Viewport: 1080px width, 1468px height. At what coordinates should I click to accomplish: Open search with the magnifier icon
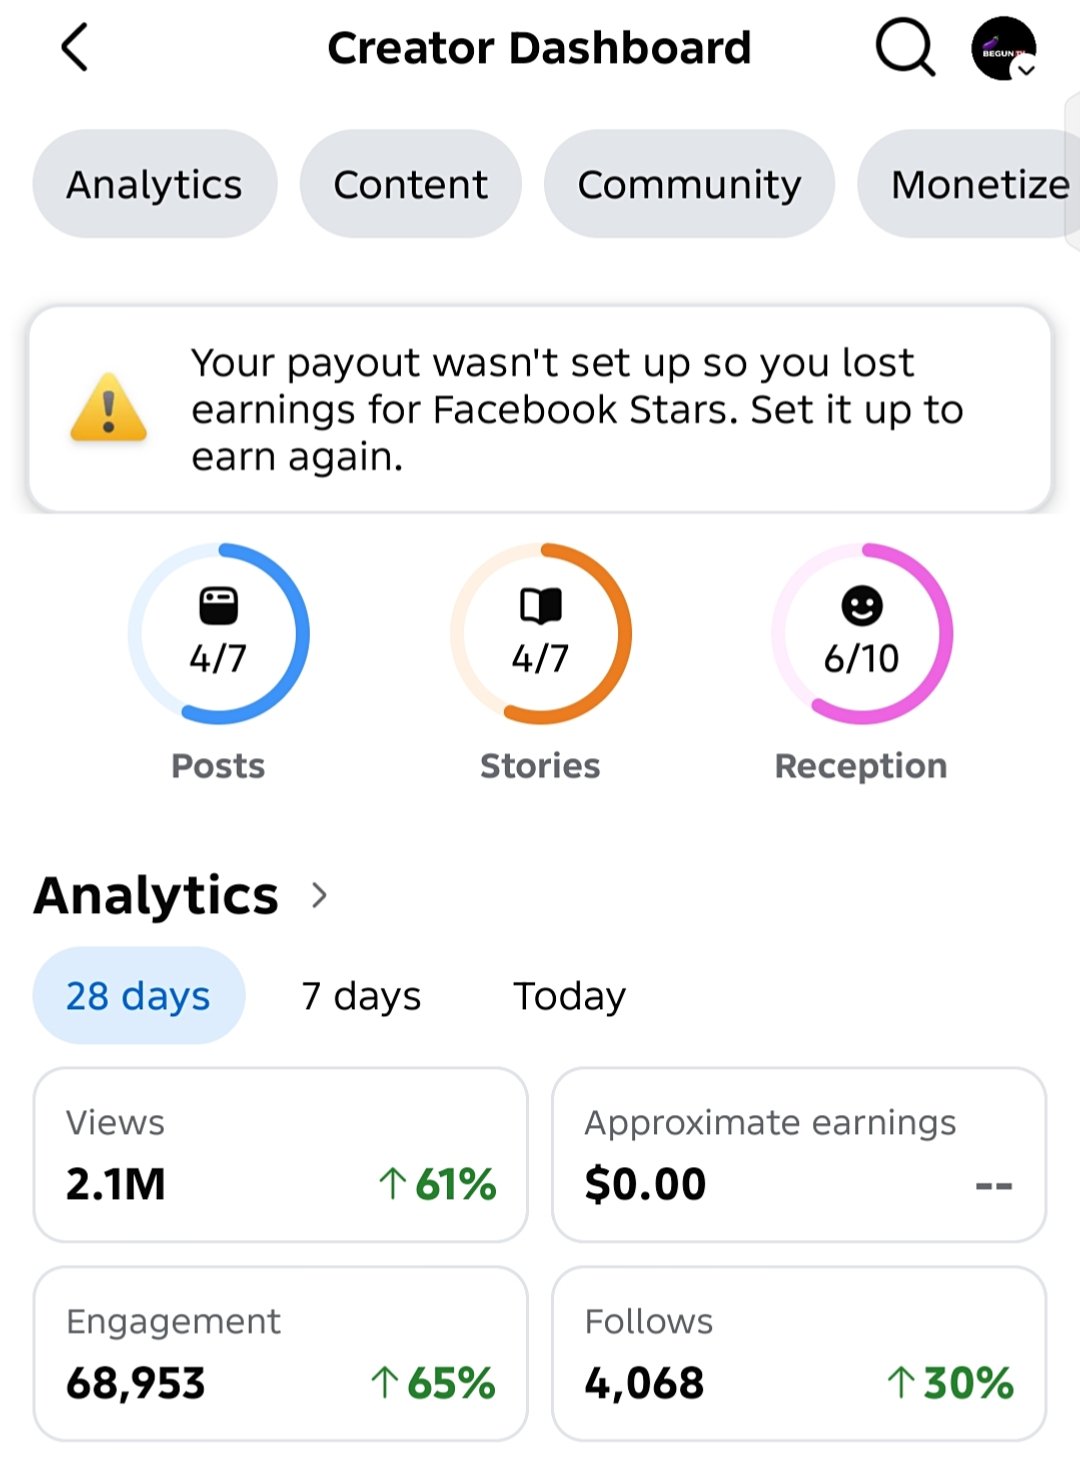coord(905,47)
